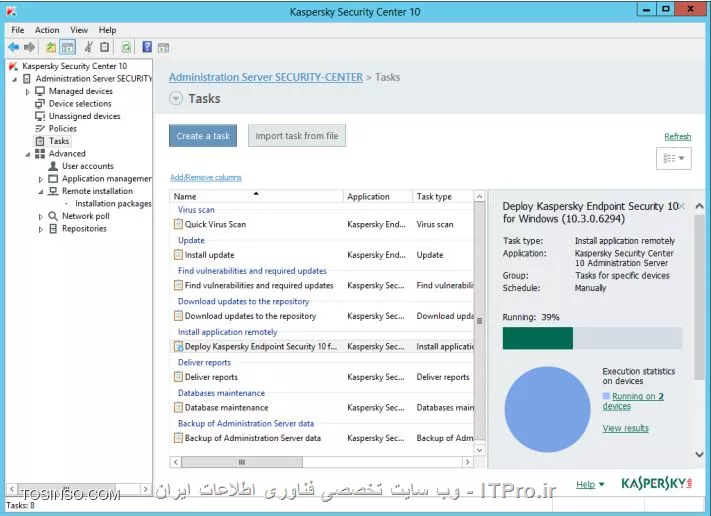Viewport: 711px width, 516px height.
Task: Click the Refresh link
Action: (x=677, y=136)
